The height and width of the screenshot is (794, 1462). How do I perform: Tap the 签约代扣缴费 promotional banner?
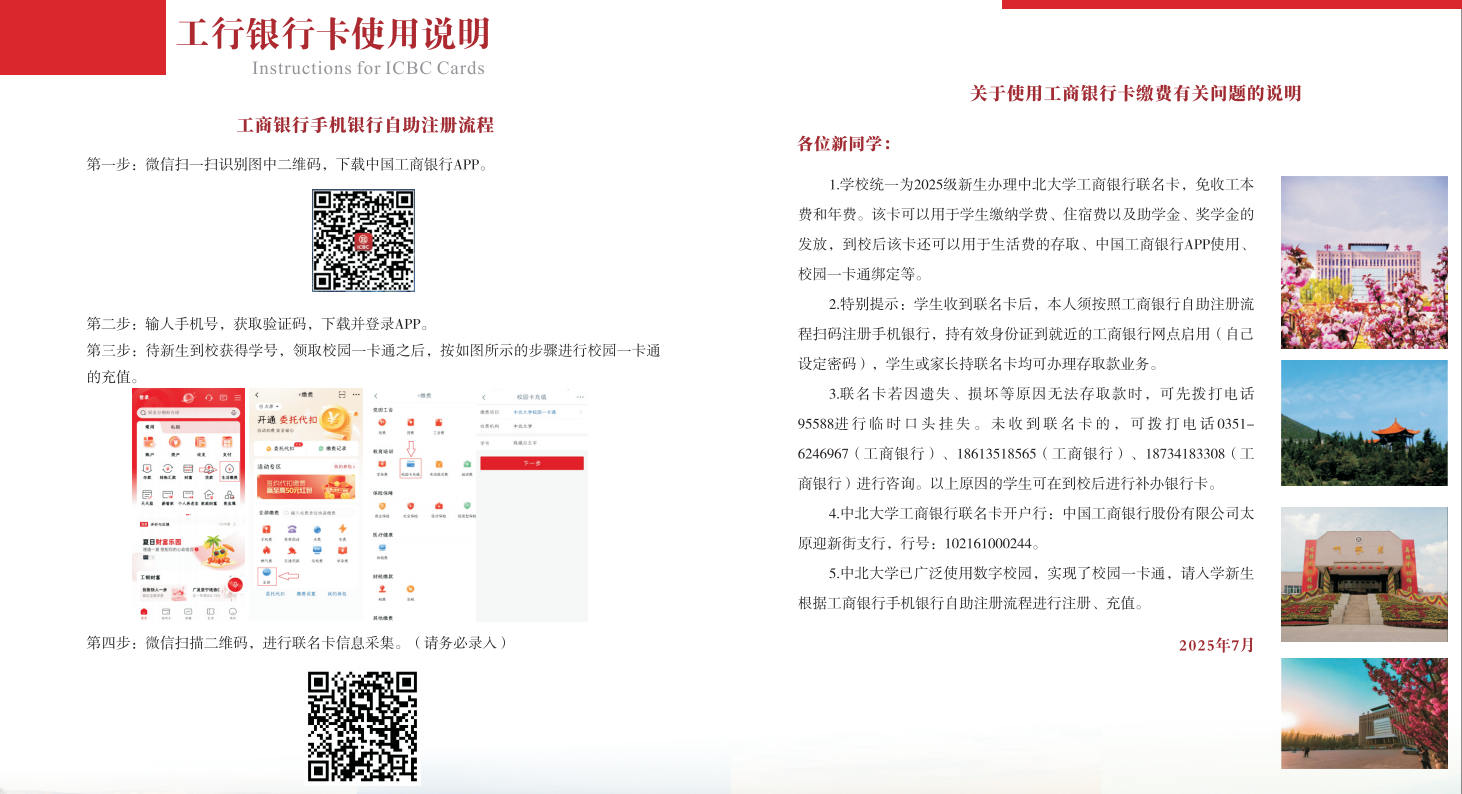[x=306, y=487]
